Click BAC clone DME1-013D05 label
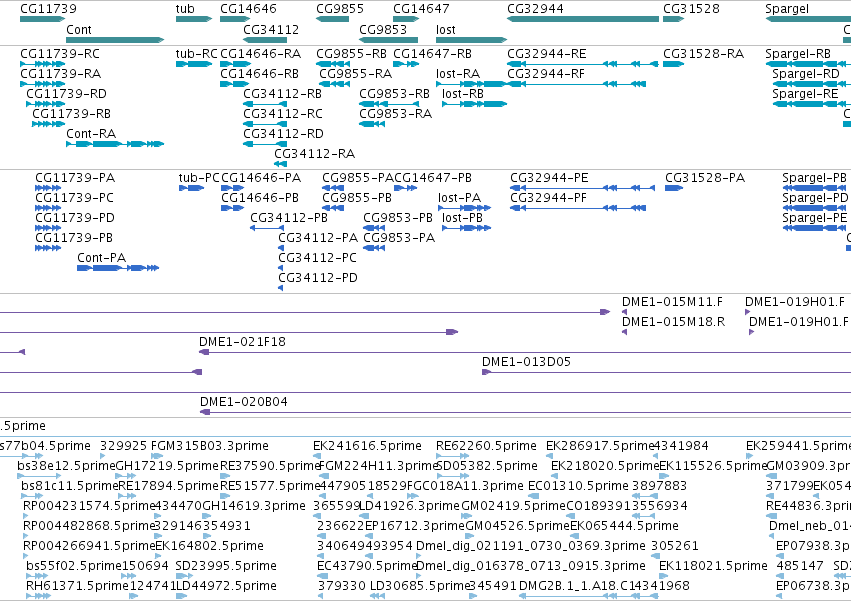This screenshot has height=601, width=851. [526, 362]
